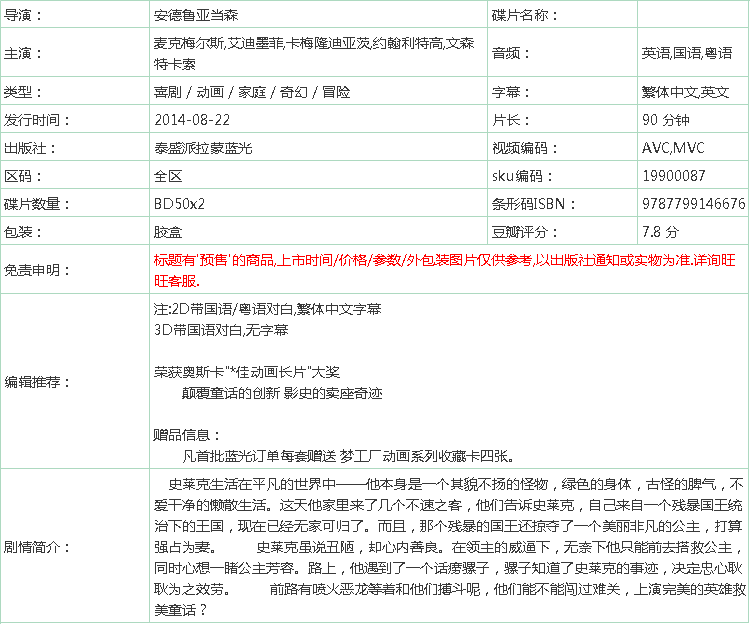Image resolution: width=750 pixels, height=624 pixels.
Task: Click Douban rating 7.8 分
Action: pos(660,232)
